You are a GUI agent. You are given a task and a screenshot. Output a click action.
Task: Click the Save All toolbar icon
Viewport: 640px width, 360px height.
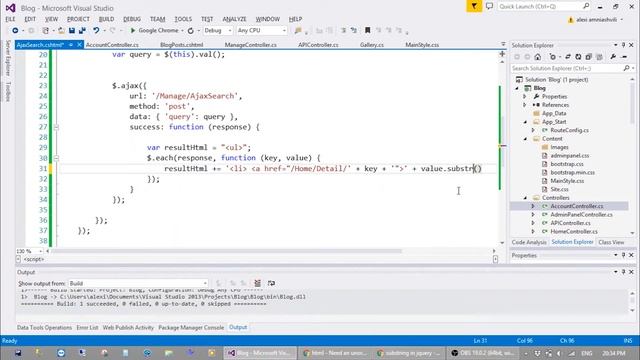(x=82, y=31)
